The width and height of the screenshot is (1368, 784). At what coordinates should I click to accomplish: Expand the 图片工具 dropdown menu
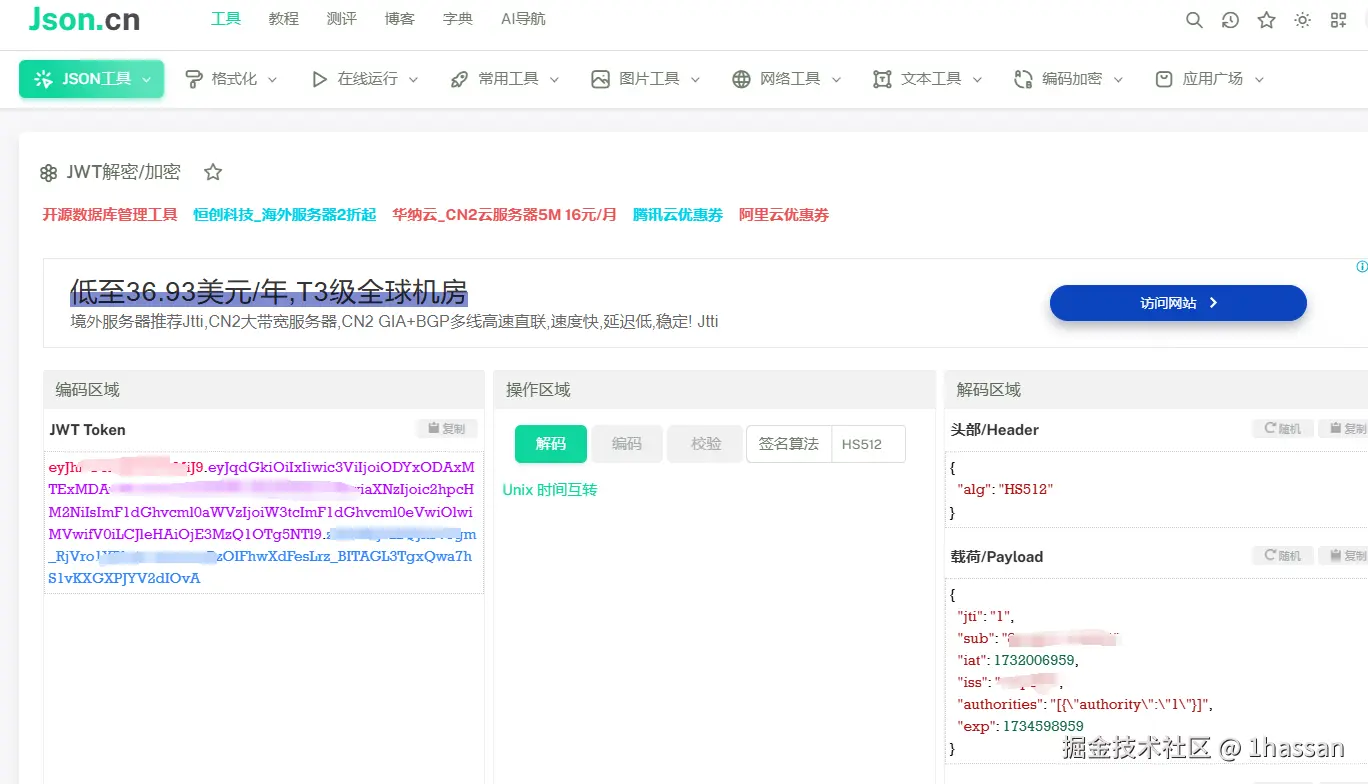(x=646, y=79)
